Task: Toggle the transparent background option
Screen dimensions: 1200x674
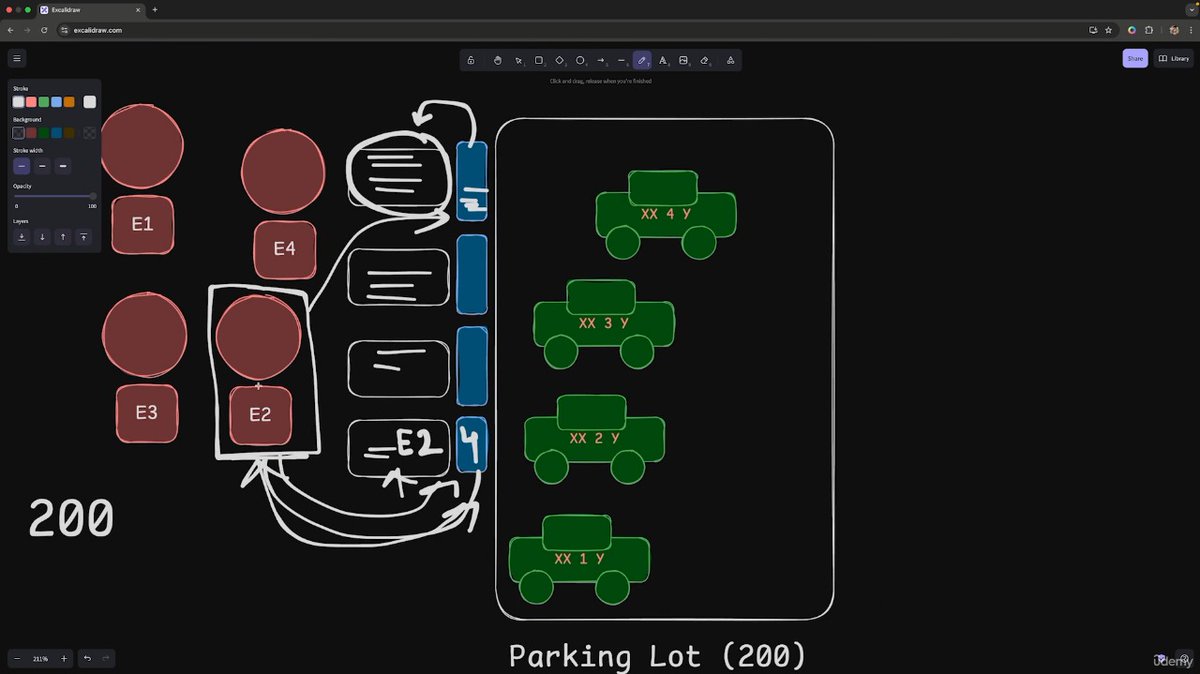Action: (x=17, y=133)
